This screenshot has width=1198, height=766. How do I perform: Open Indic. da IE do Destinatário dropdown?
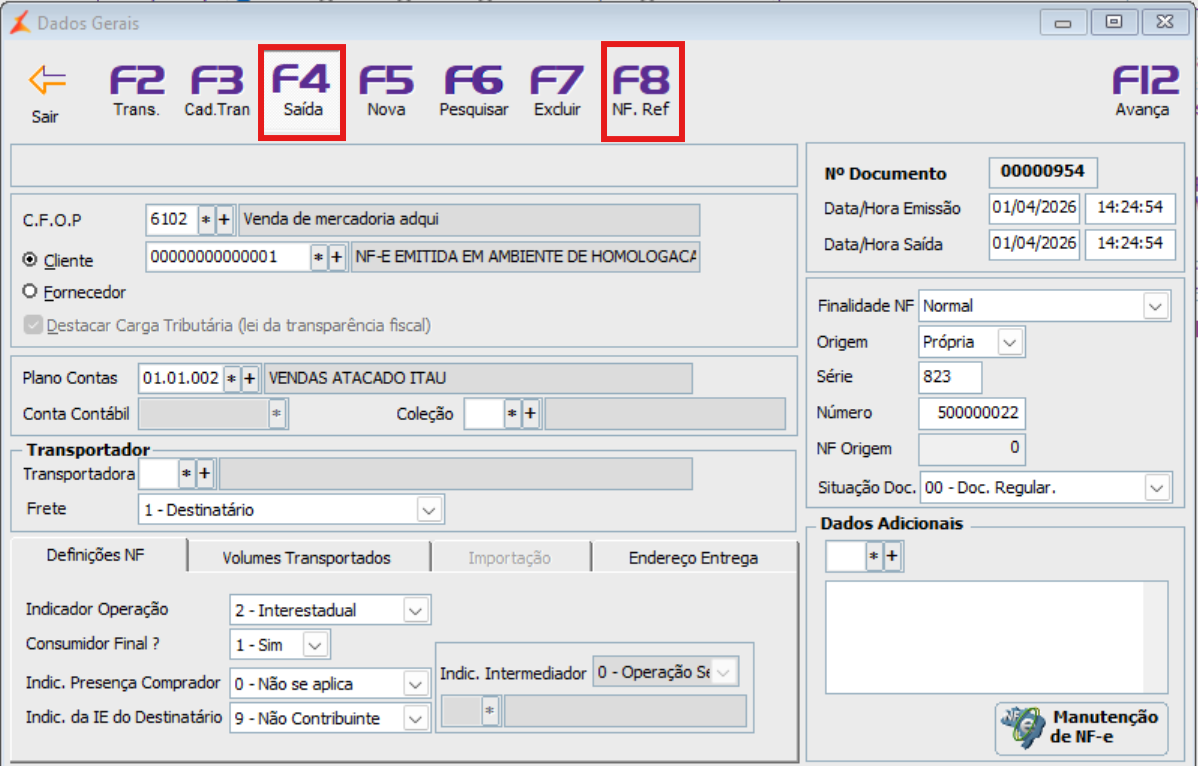415,718
